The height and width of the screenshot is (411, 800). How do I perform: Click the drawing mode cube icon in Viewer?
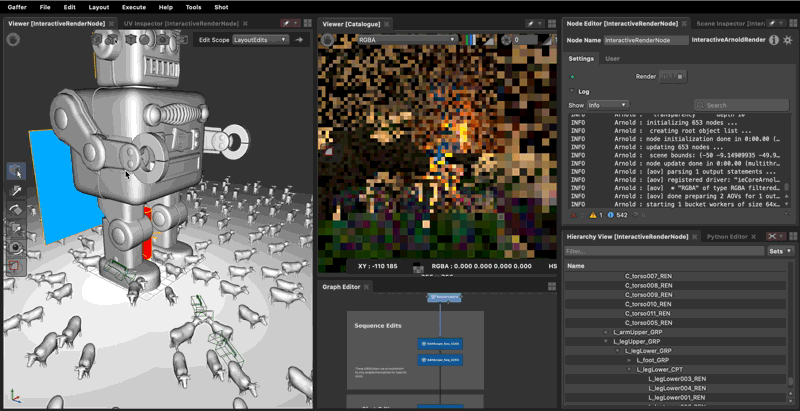[96, 40]
